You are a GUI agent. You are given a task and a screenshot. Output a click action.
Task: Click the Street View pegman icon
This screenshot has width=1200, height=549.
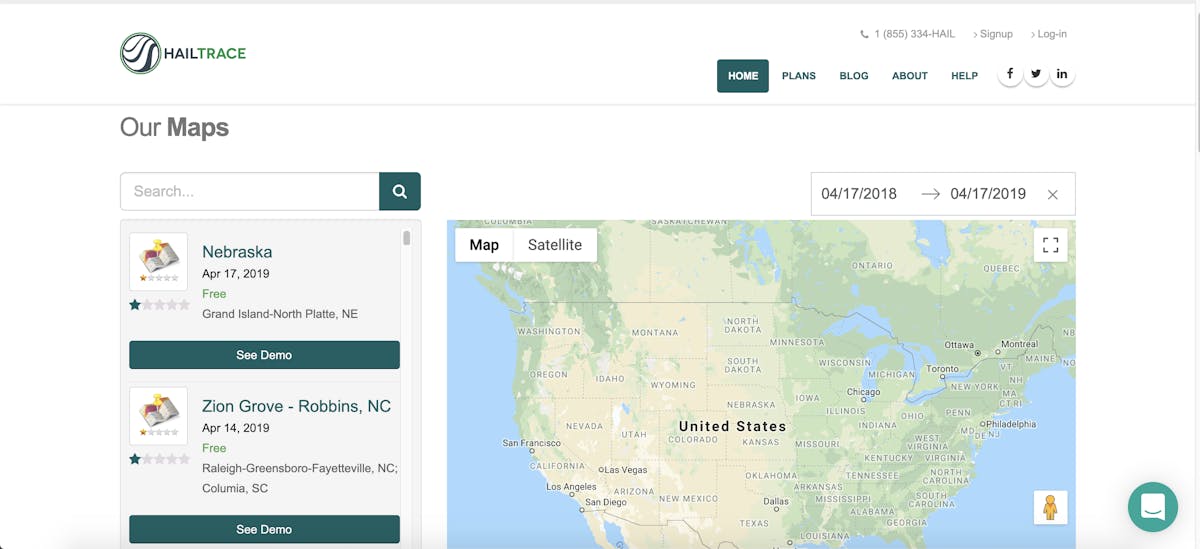[x=1050, y=508]
